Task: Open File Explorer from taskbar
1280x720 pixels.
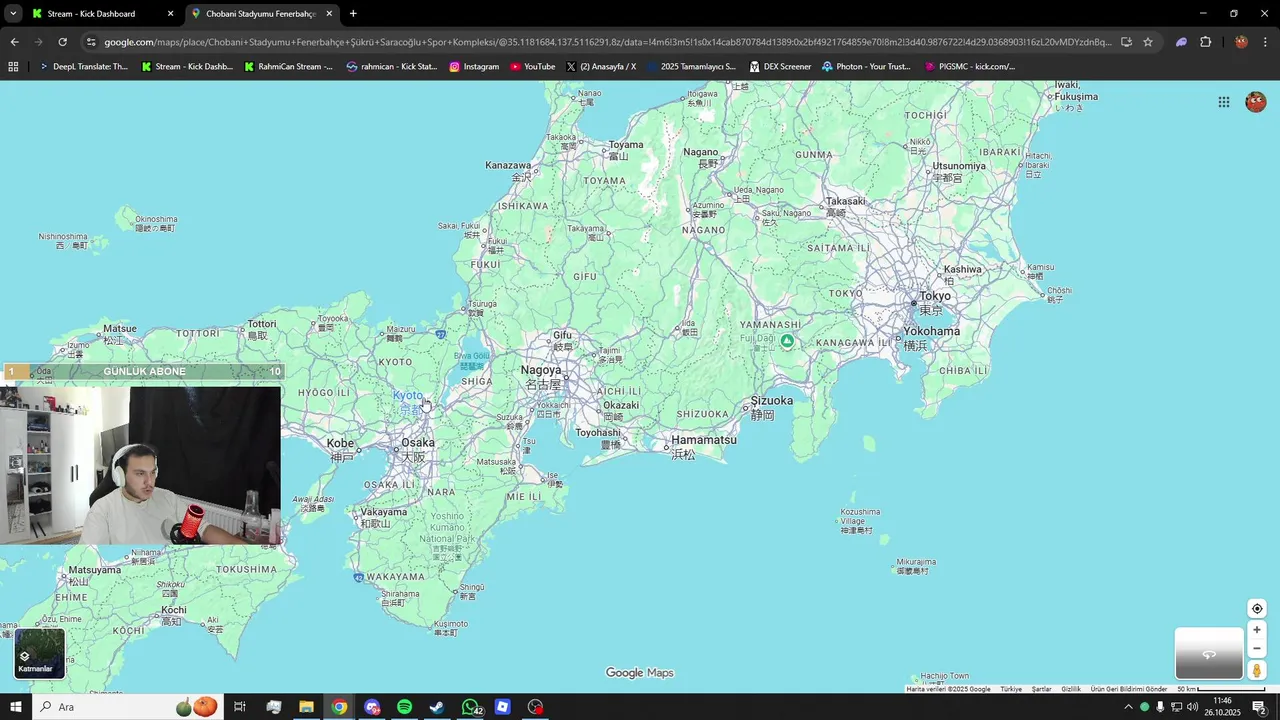Action: click(306, 707)
